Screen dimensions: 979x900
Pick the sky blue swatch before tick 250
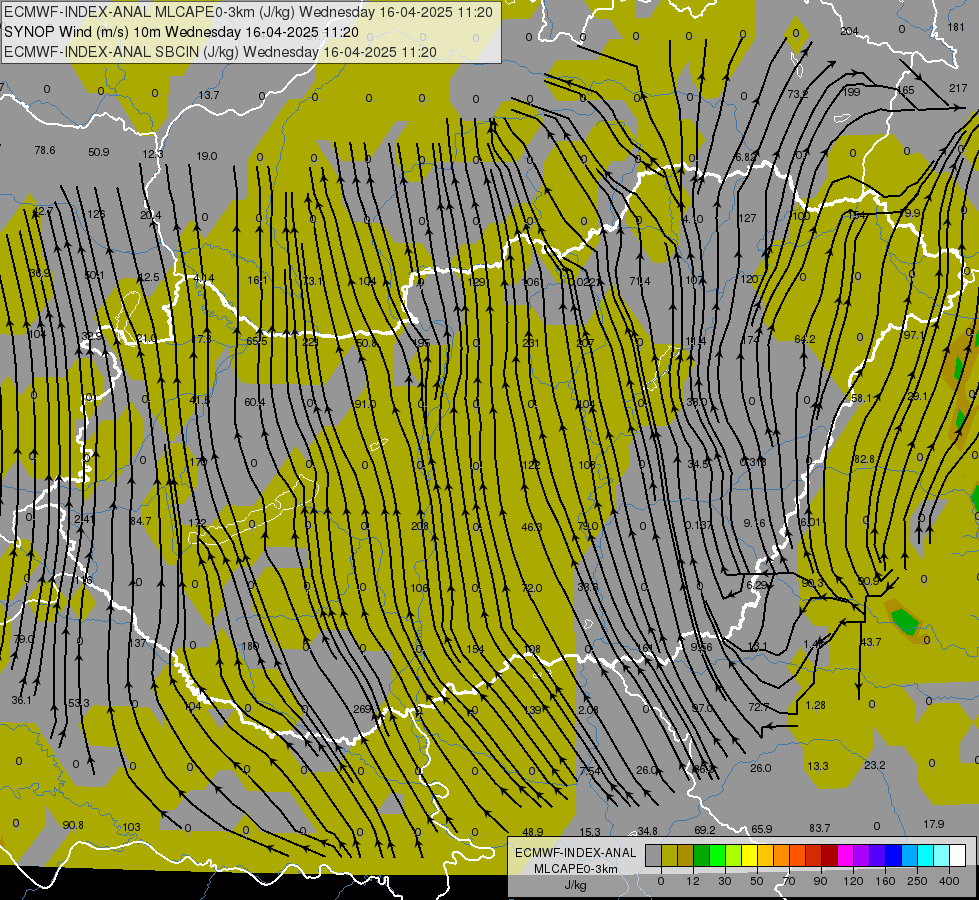click(910, 856)
